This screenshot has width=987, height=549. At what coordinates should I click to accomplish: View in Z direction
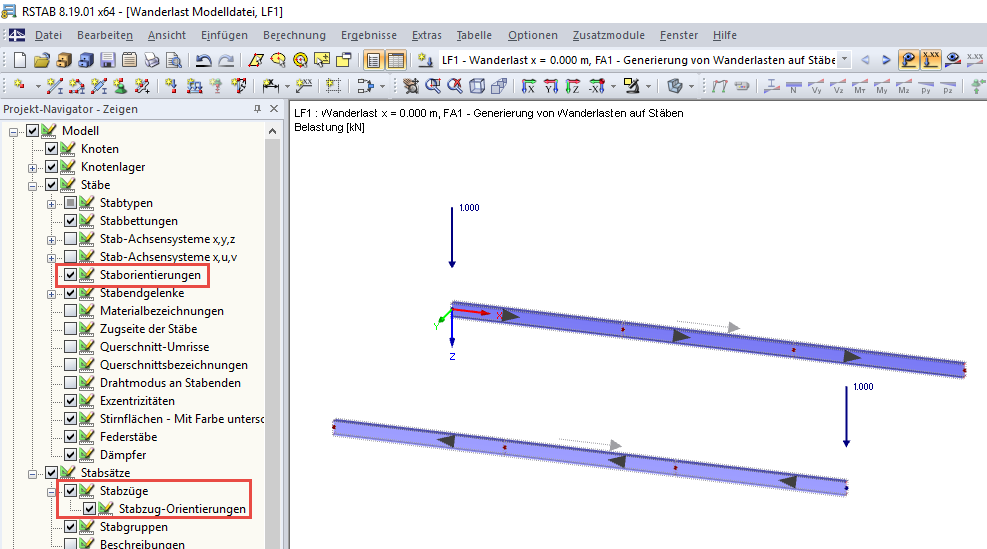[573, 86]
